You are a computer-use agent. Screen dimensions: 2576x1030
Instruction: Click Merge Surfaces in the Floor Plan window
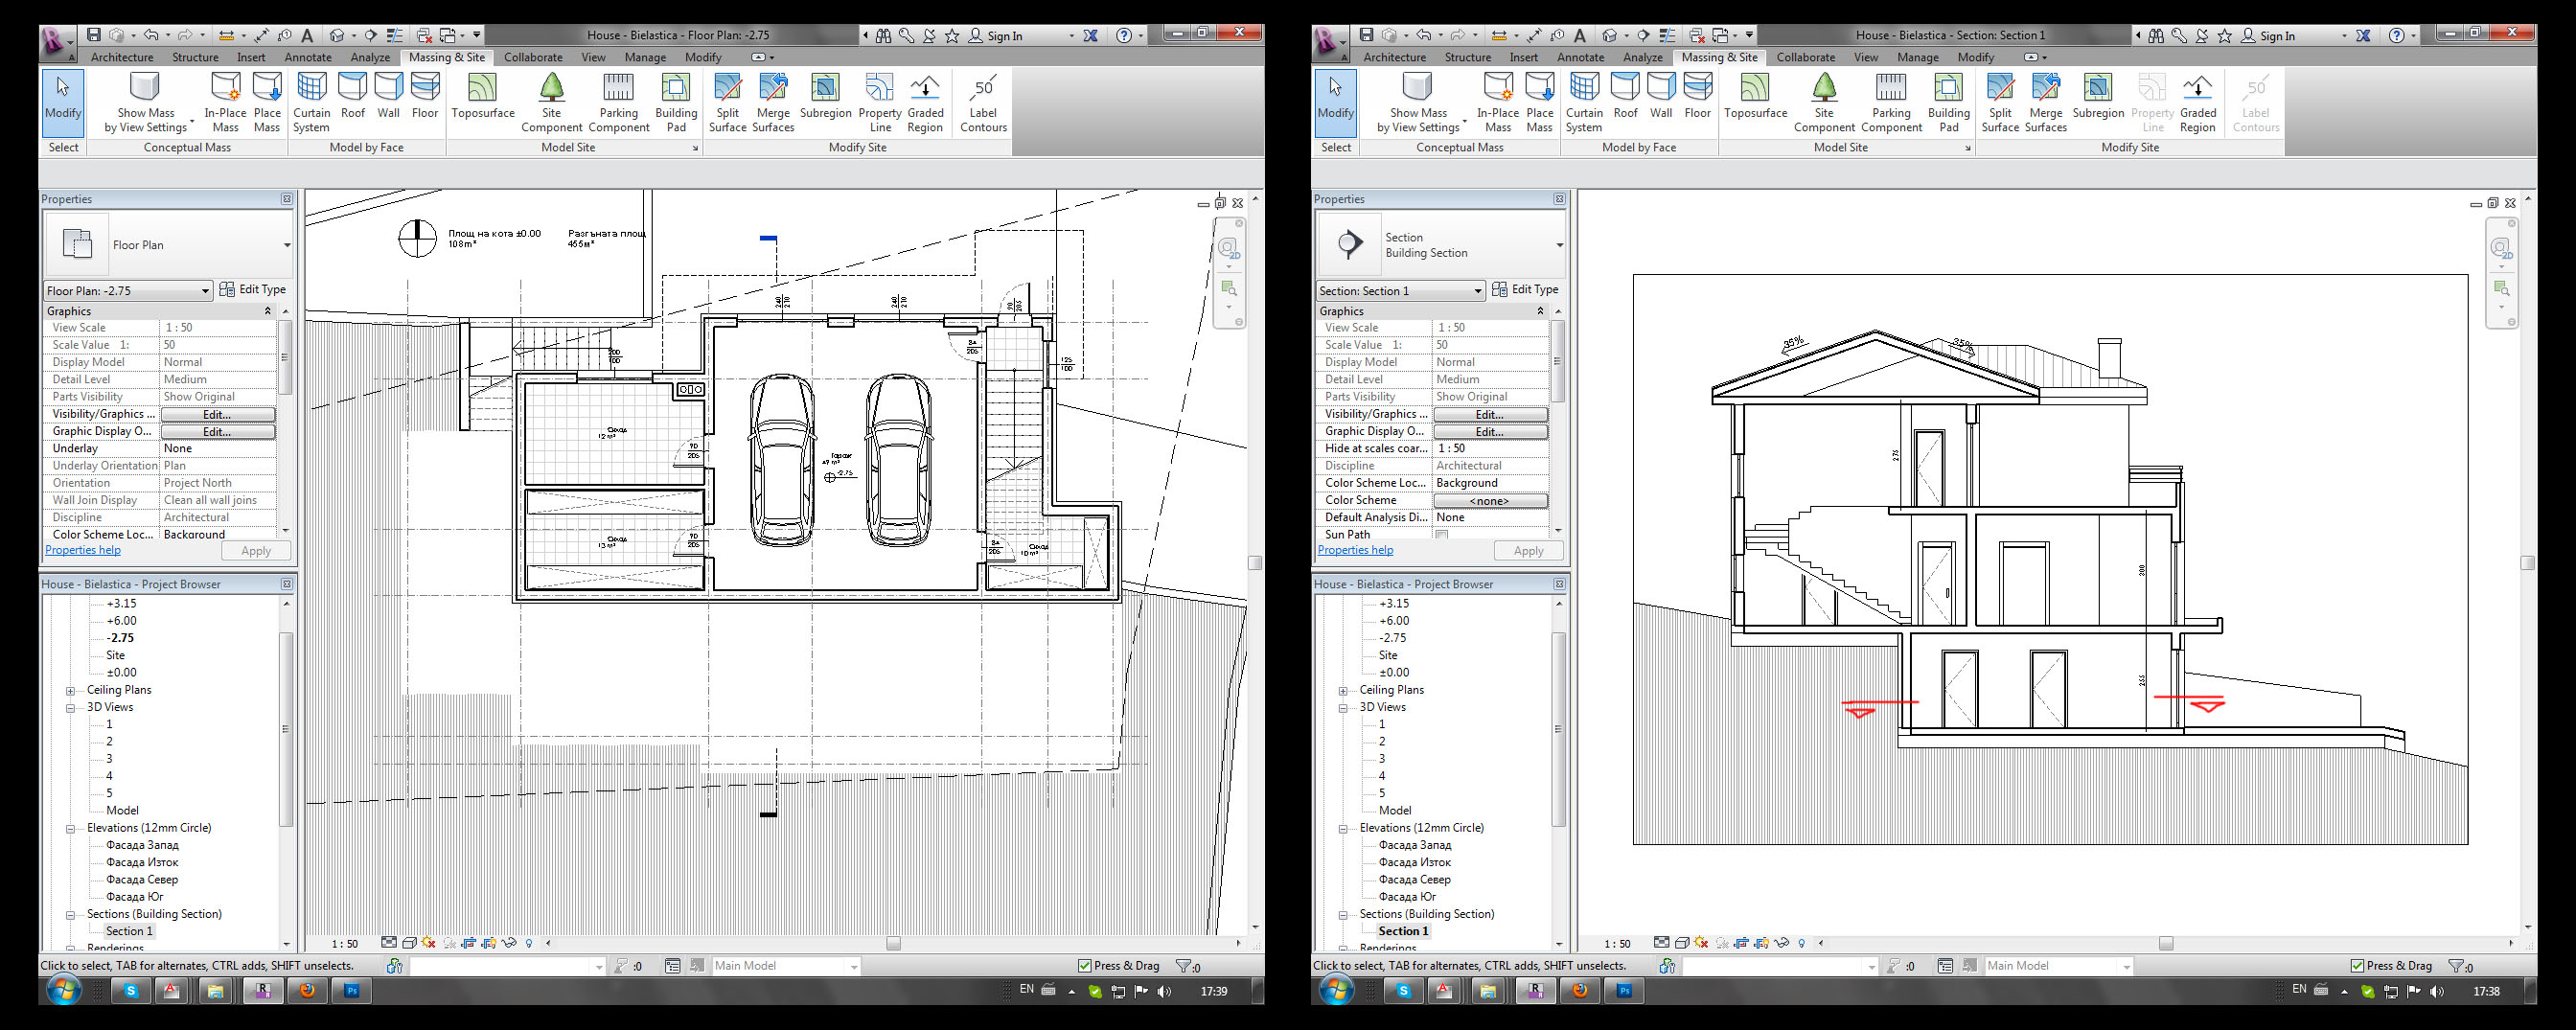tap(773, 100)
